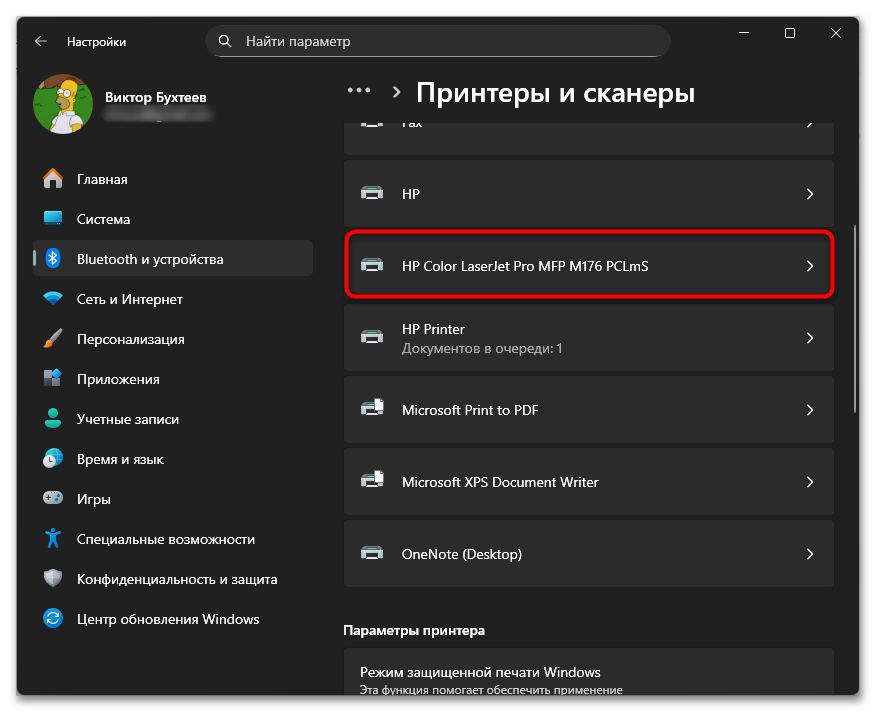Minimize the Настройки window

pyautogui.click(x=744, y=34)
